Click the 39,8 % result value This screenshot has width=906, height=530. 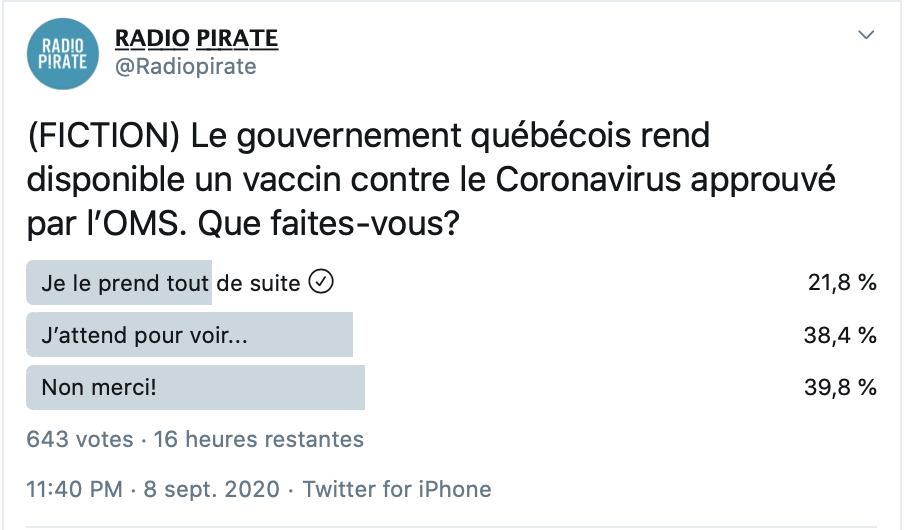(x=840, y=387)
